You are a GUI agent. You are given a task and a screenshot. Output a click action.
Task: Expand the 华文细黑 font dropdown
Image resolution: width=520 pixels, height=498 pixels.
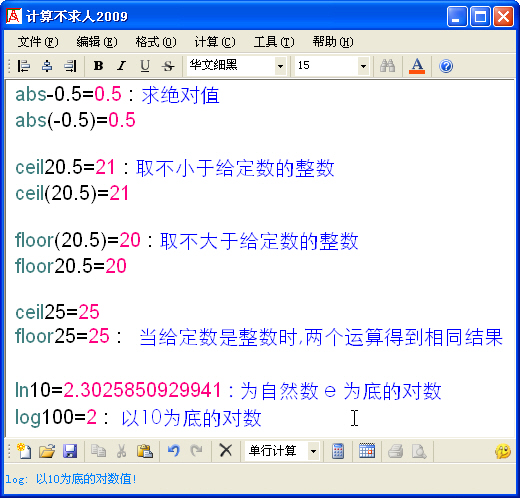click(281, 66)
